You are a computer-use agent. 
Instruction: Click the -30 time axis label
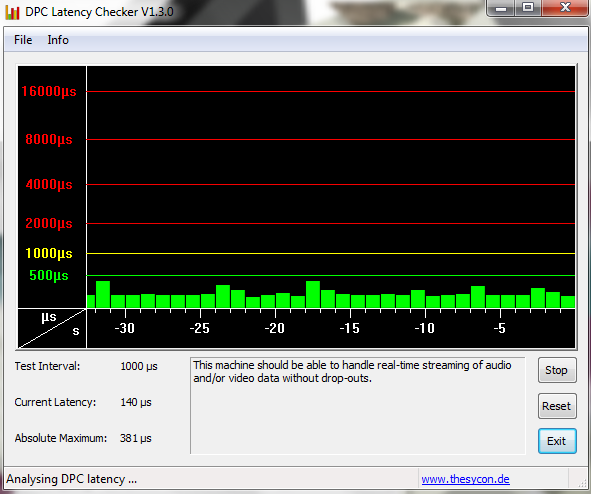[125, 328]
